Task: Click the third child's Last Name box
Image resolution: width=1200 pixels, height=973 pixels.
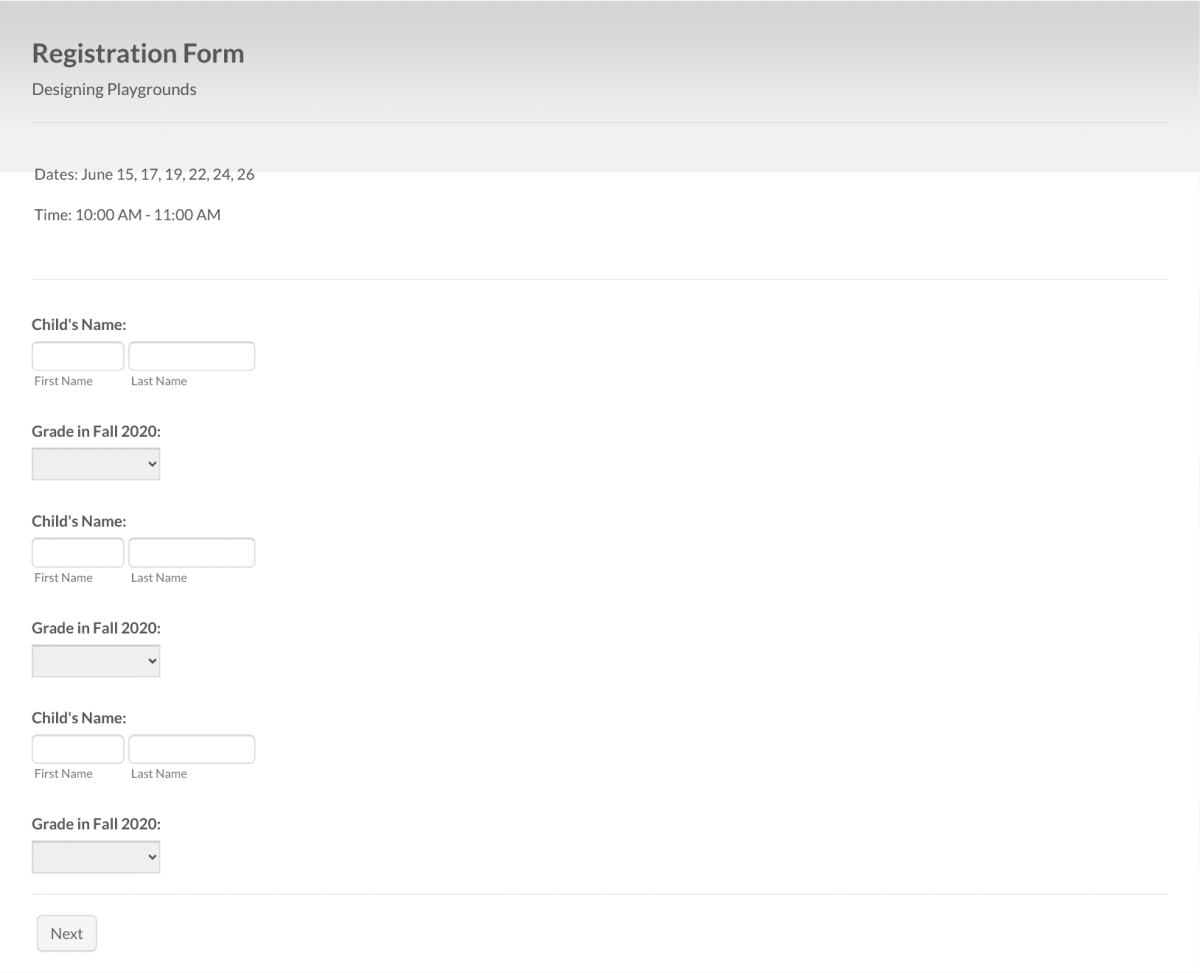Action: (191, 748)
